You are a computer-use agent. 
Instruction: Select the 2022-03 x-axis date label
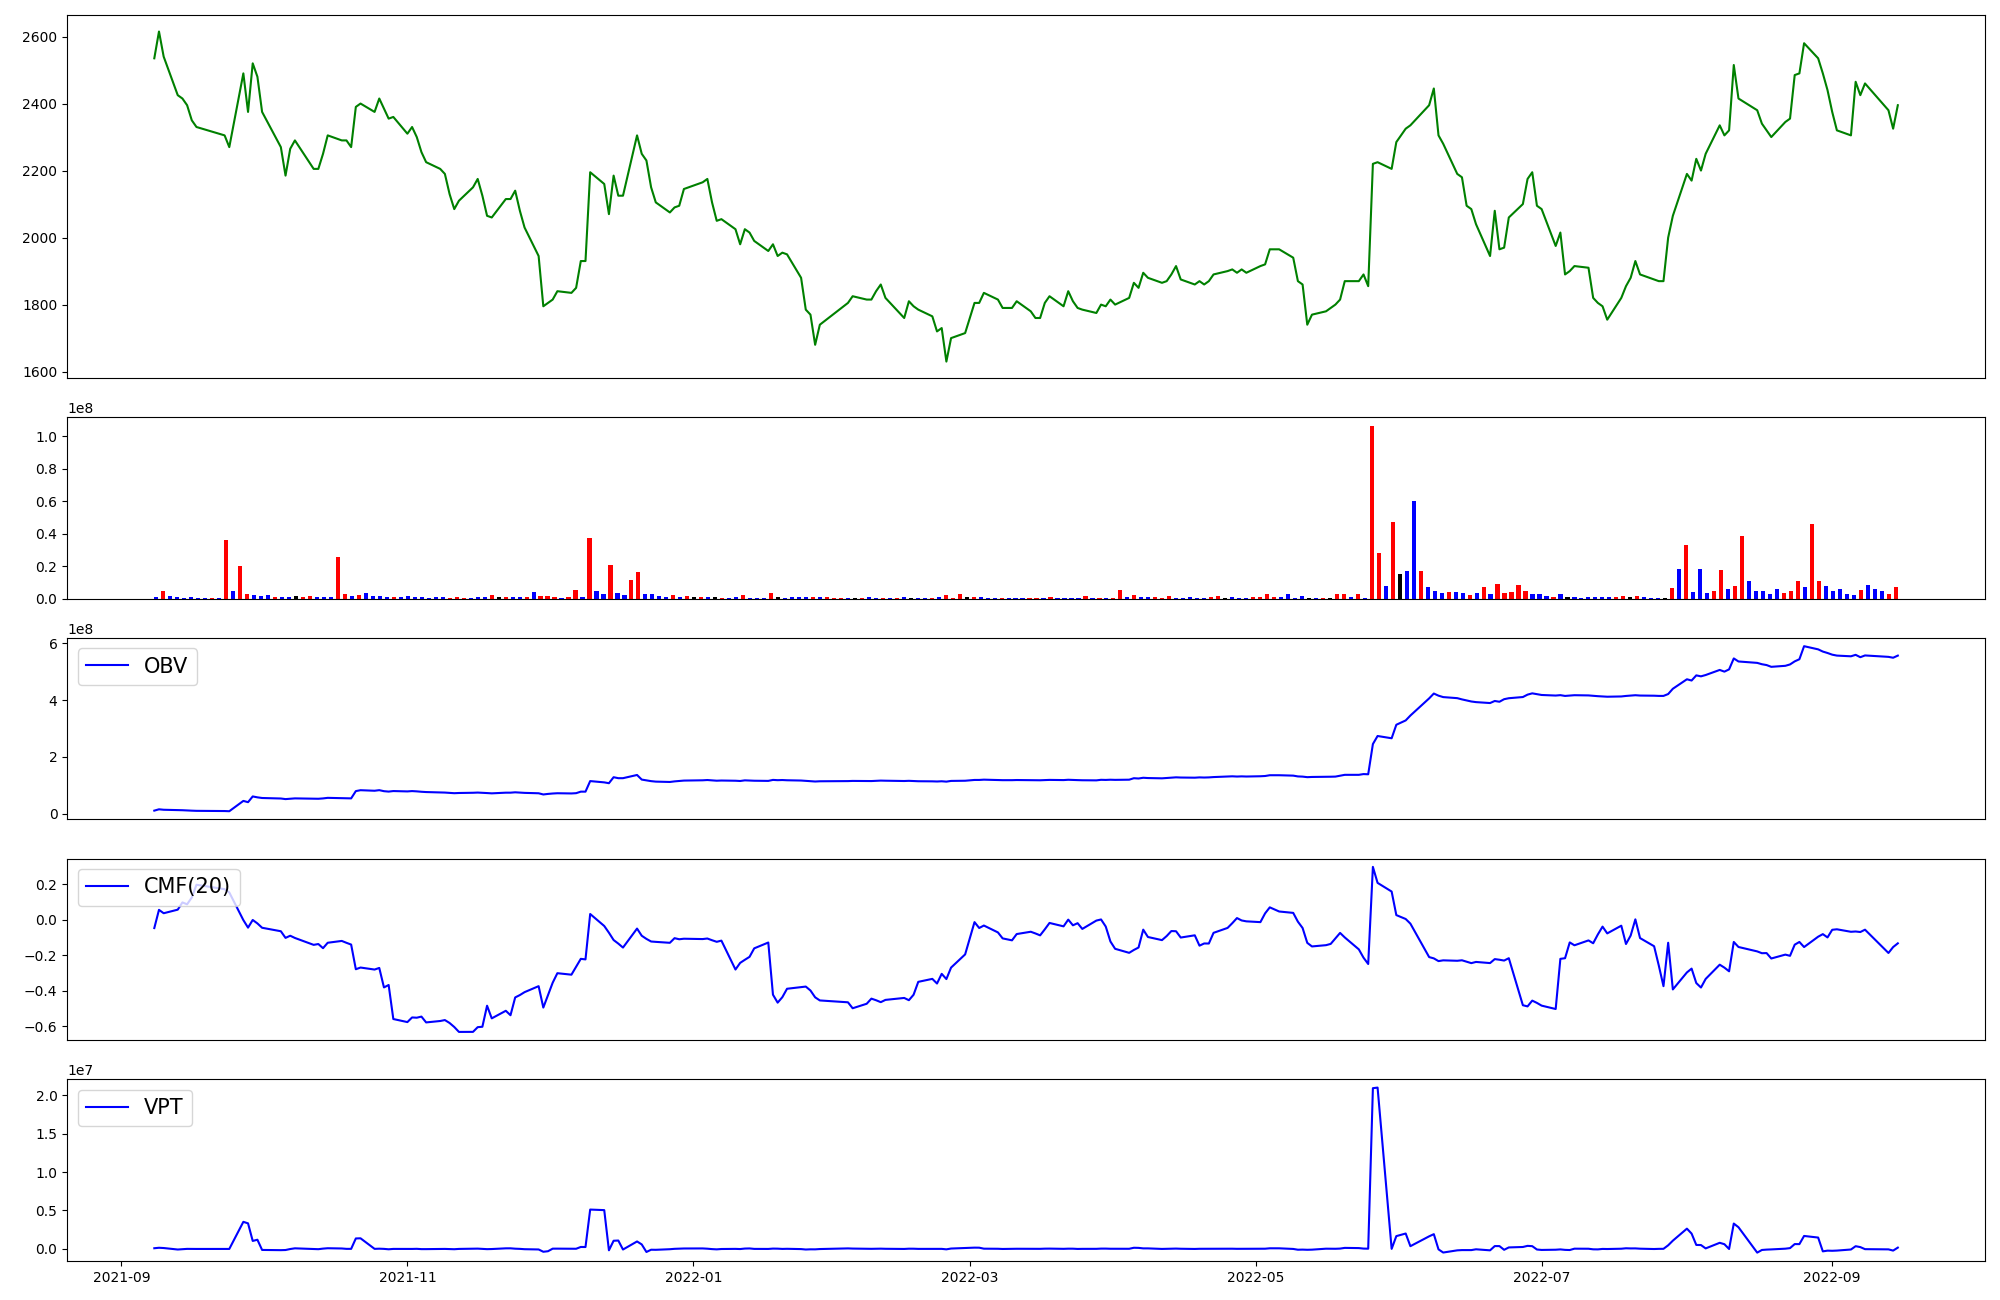[x=970, y=1277]
